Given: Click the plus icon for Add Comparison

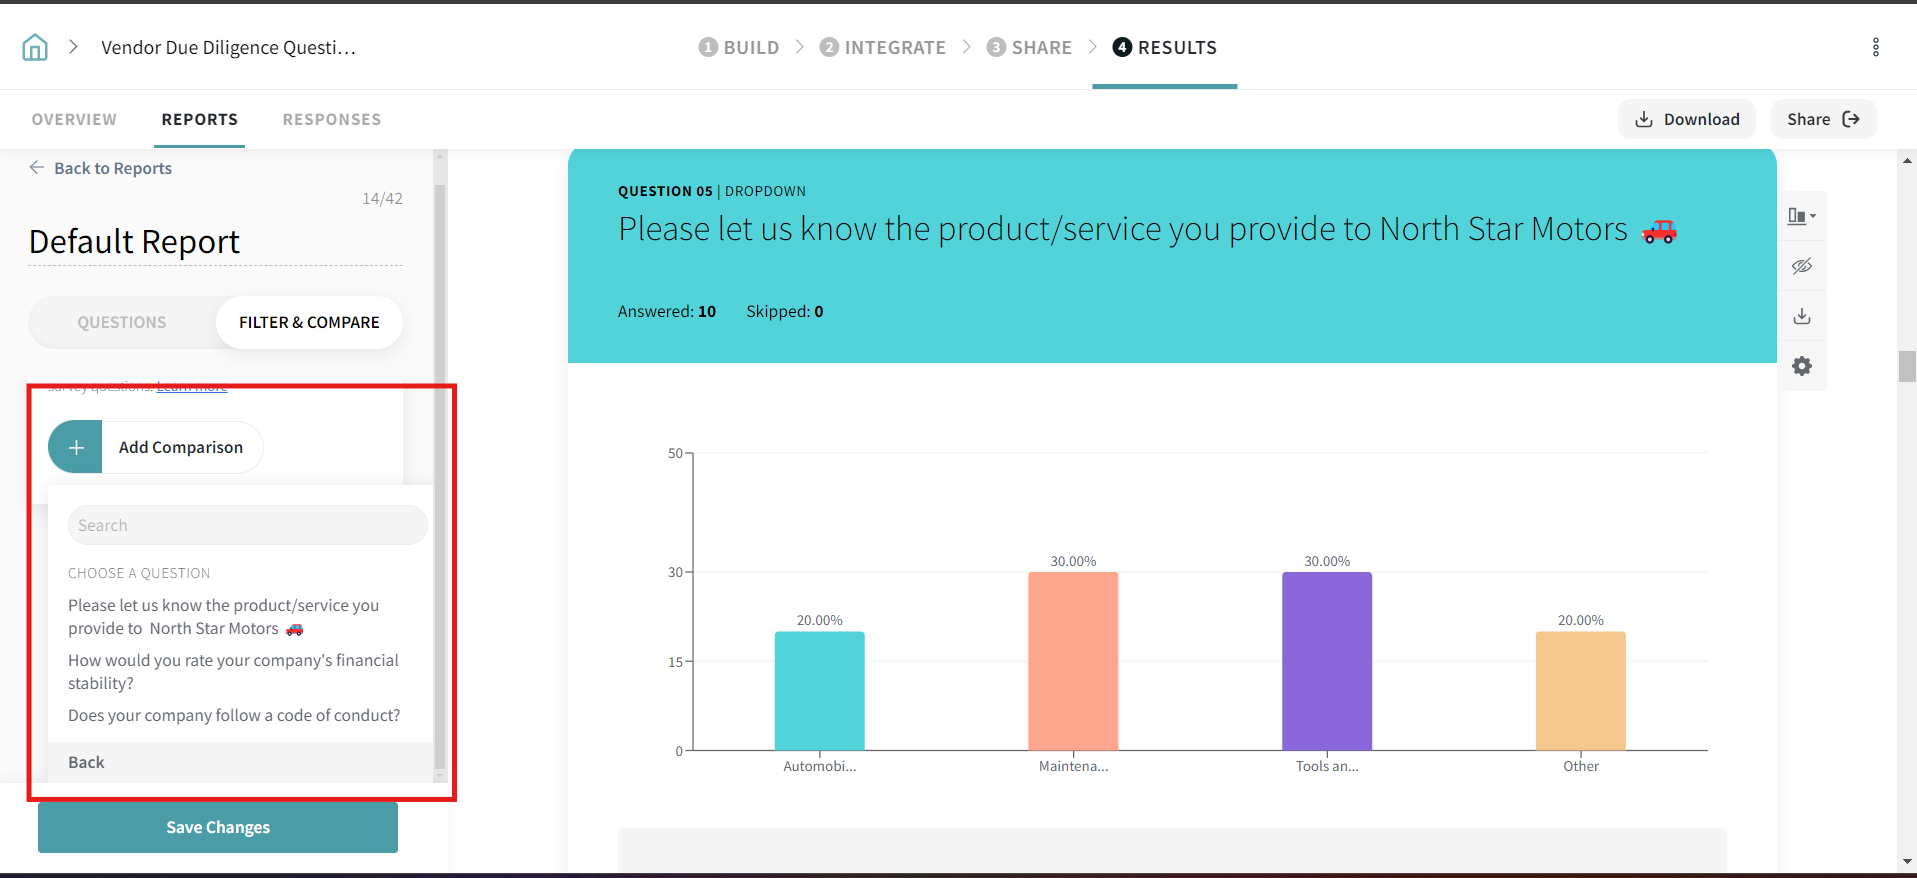Looking at the screenshot, I should pyautogui.click(x=76, y=447).
